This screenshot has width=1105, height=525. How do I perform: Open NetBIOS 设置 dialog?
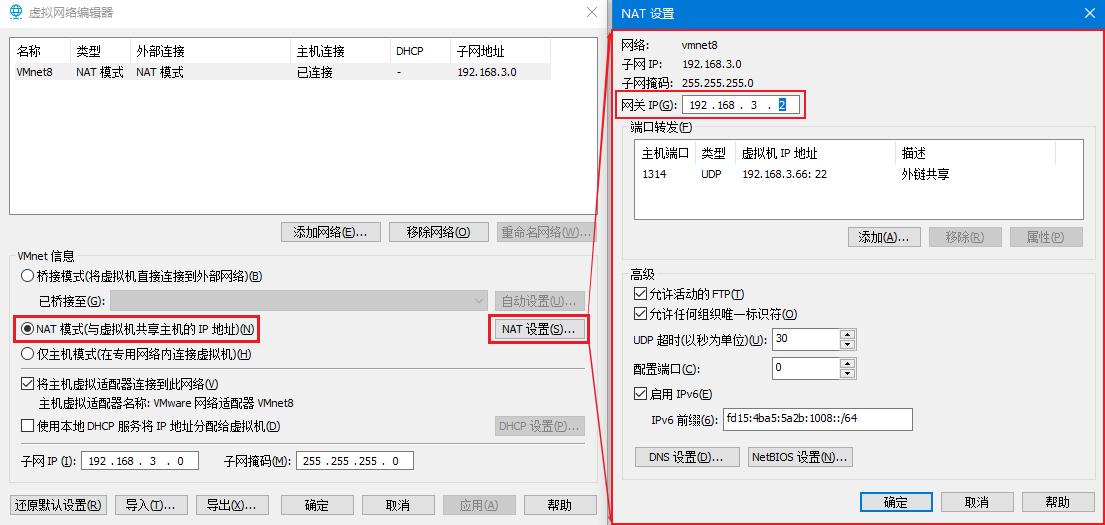[x=800, y=457]
